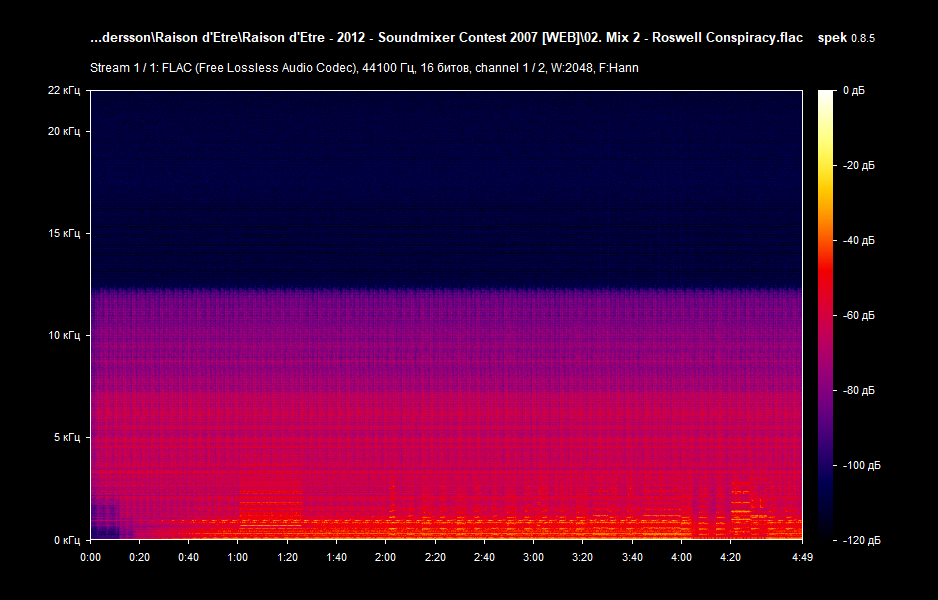Click the 3:40 time axis label

tap(632, 558)
